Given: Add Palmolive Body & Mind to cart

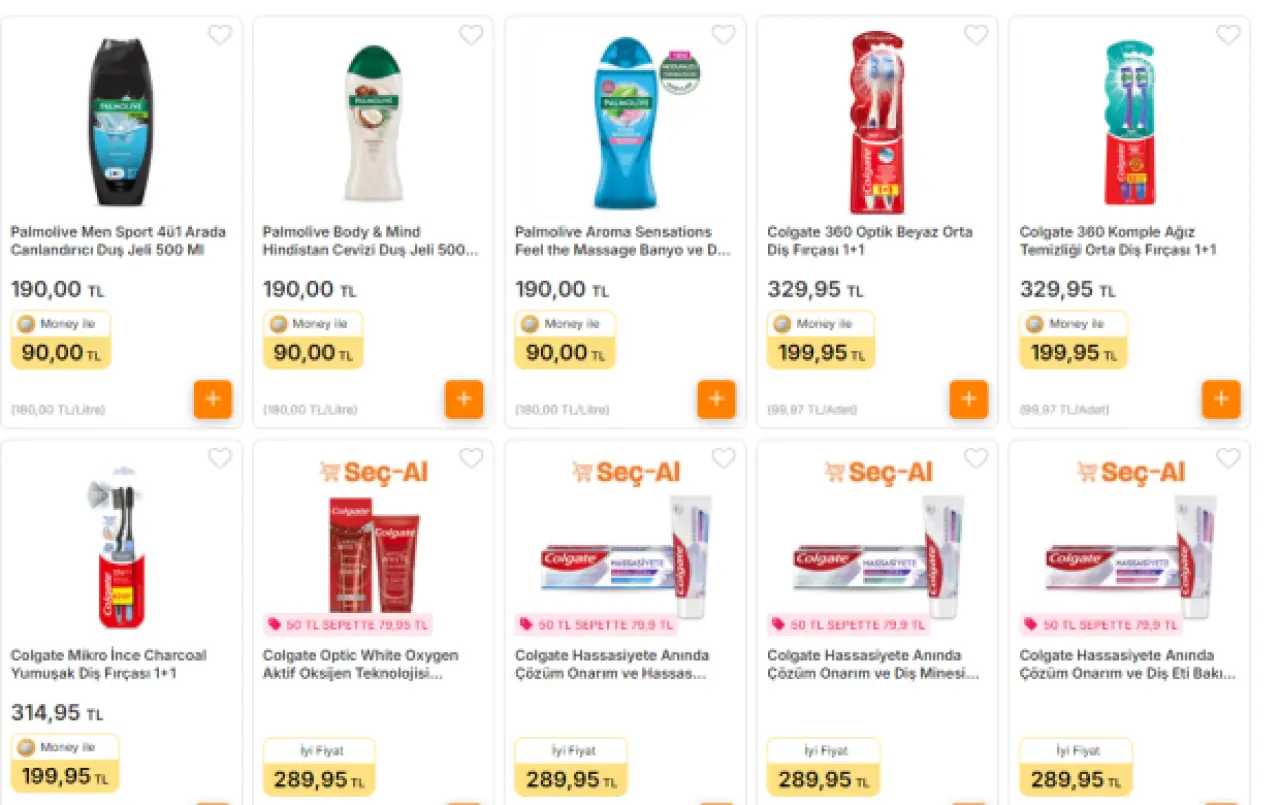Looking at the screenshot, I should [x=464, y=399].
